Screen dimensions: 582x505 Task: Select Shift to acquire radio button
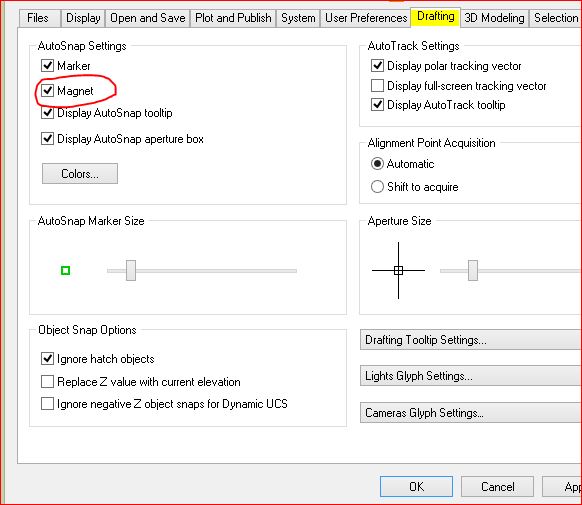click(377, 187)
